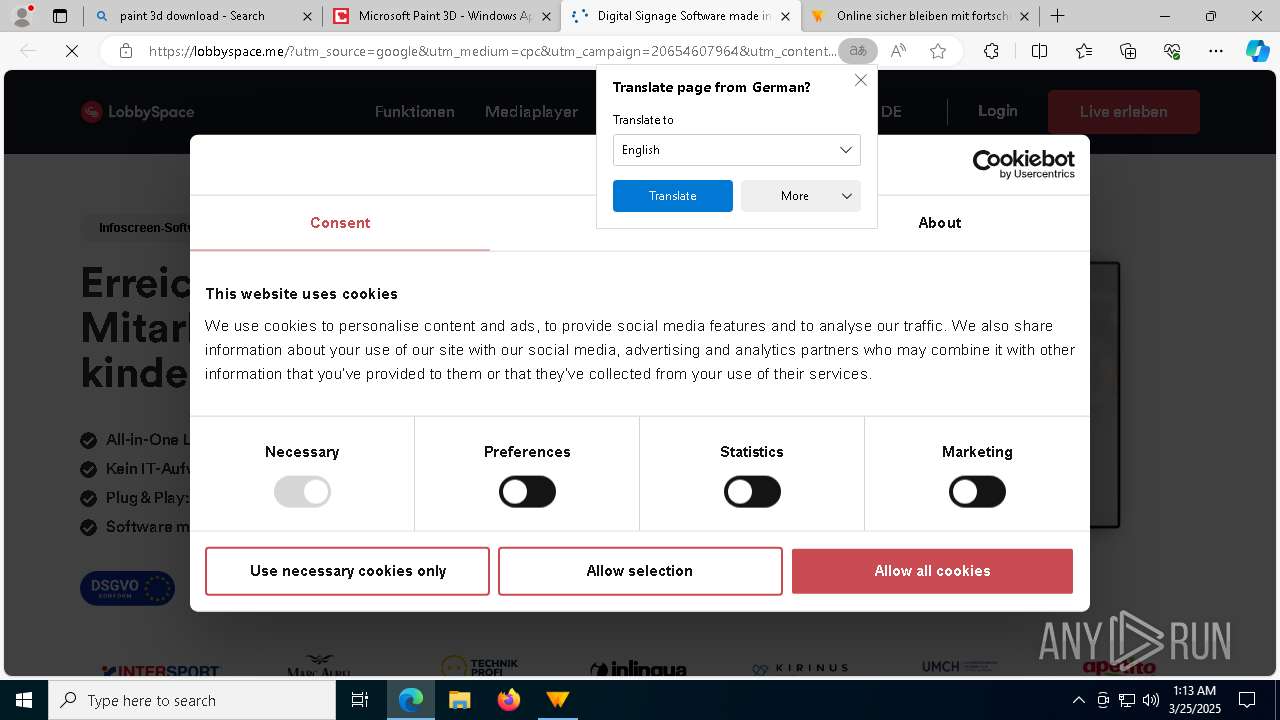Toggle Preferences cookies switch
1280x720 pixels.
click(527, 492)
